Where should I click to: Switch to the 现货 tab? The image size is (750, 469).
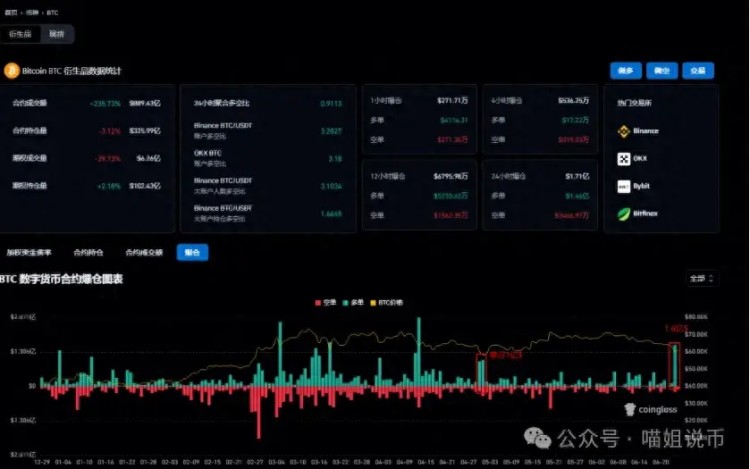click(x=56, y=34)
